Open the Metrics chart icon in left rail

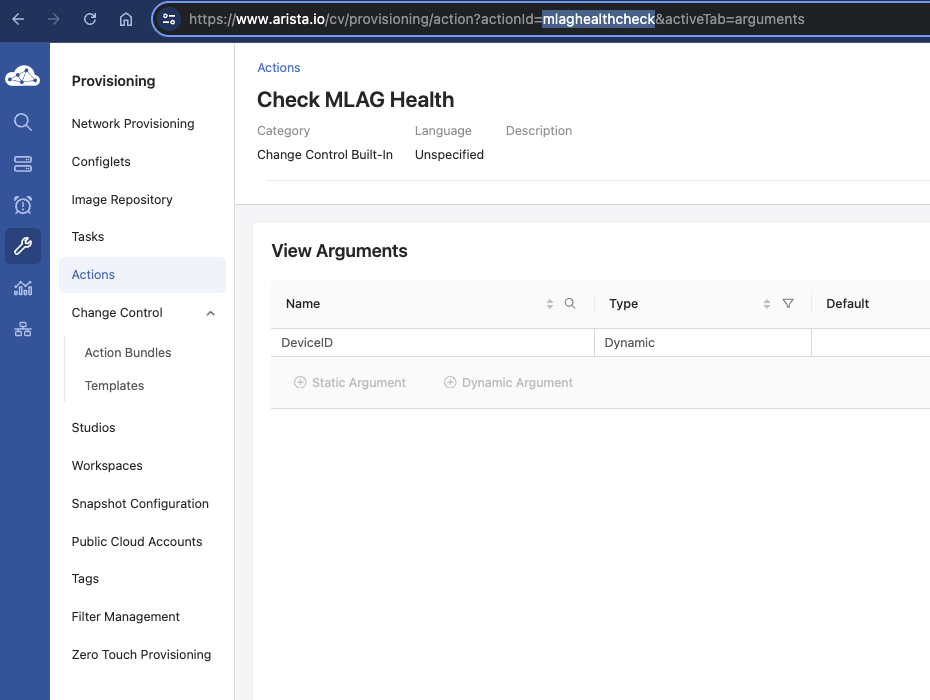tap(23, 288)
